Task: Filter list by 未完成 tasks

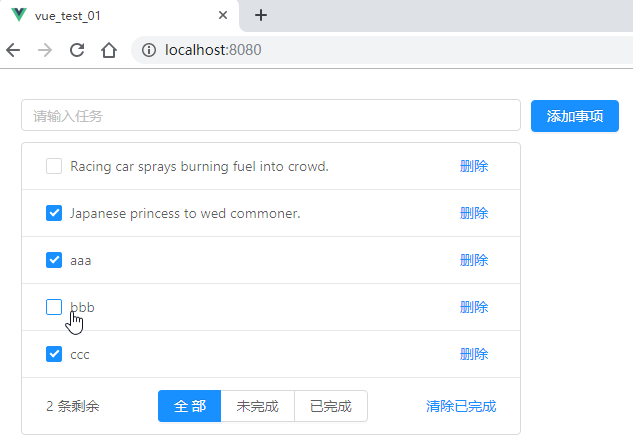Action: pyautogui.click(x=257, y=406)
